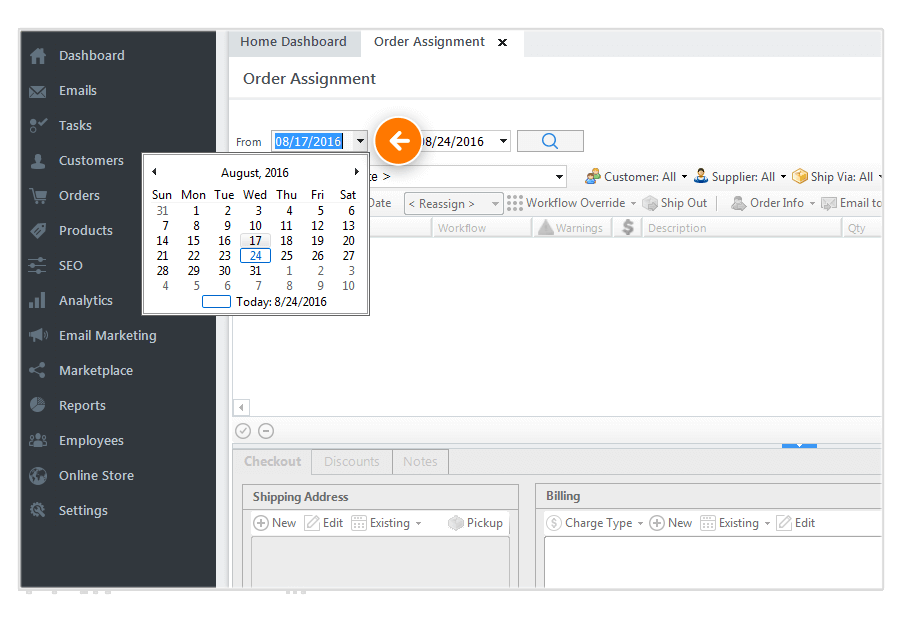Open Email Marketing megaphone icon
This screenshot has height=620, width=900.
(x=38, y=335)
